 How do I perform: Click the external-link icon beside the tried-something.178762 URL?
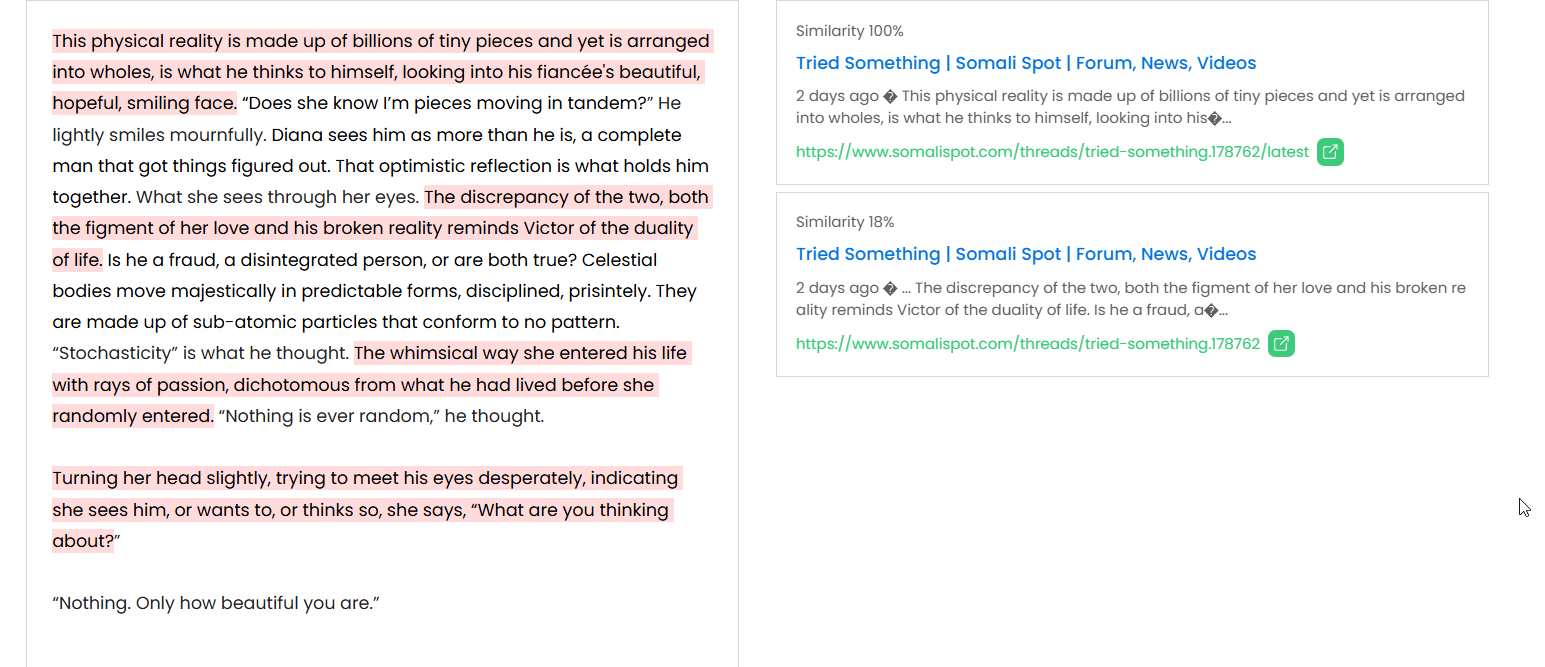1281,344
